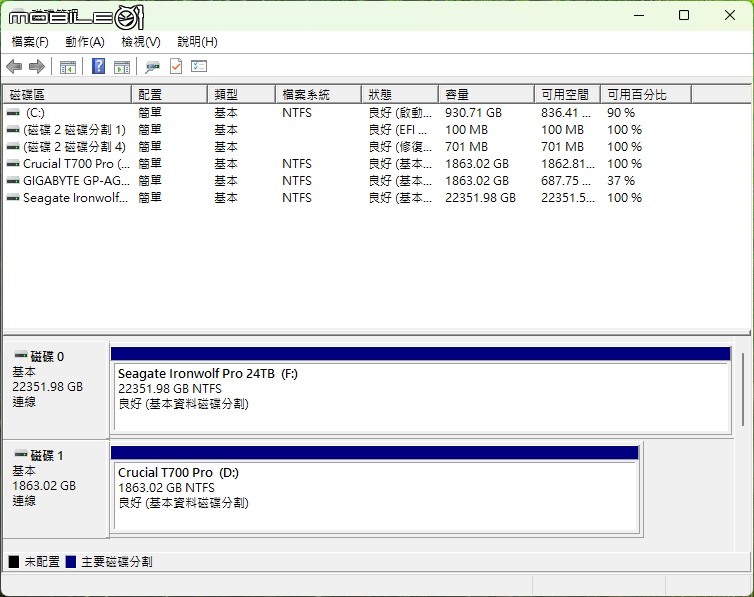The image size is (754, 597).
Task: Open the 檔案(F) menu
Action: click(x=30, y=42)
